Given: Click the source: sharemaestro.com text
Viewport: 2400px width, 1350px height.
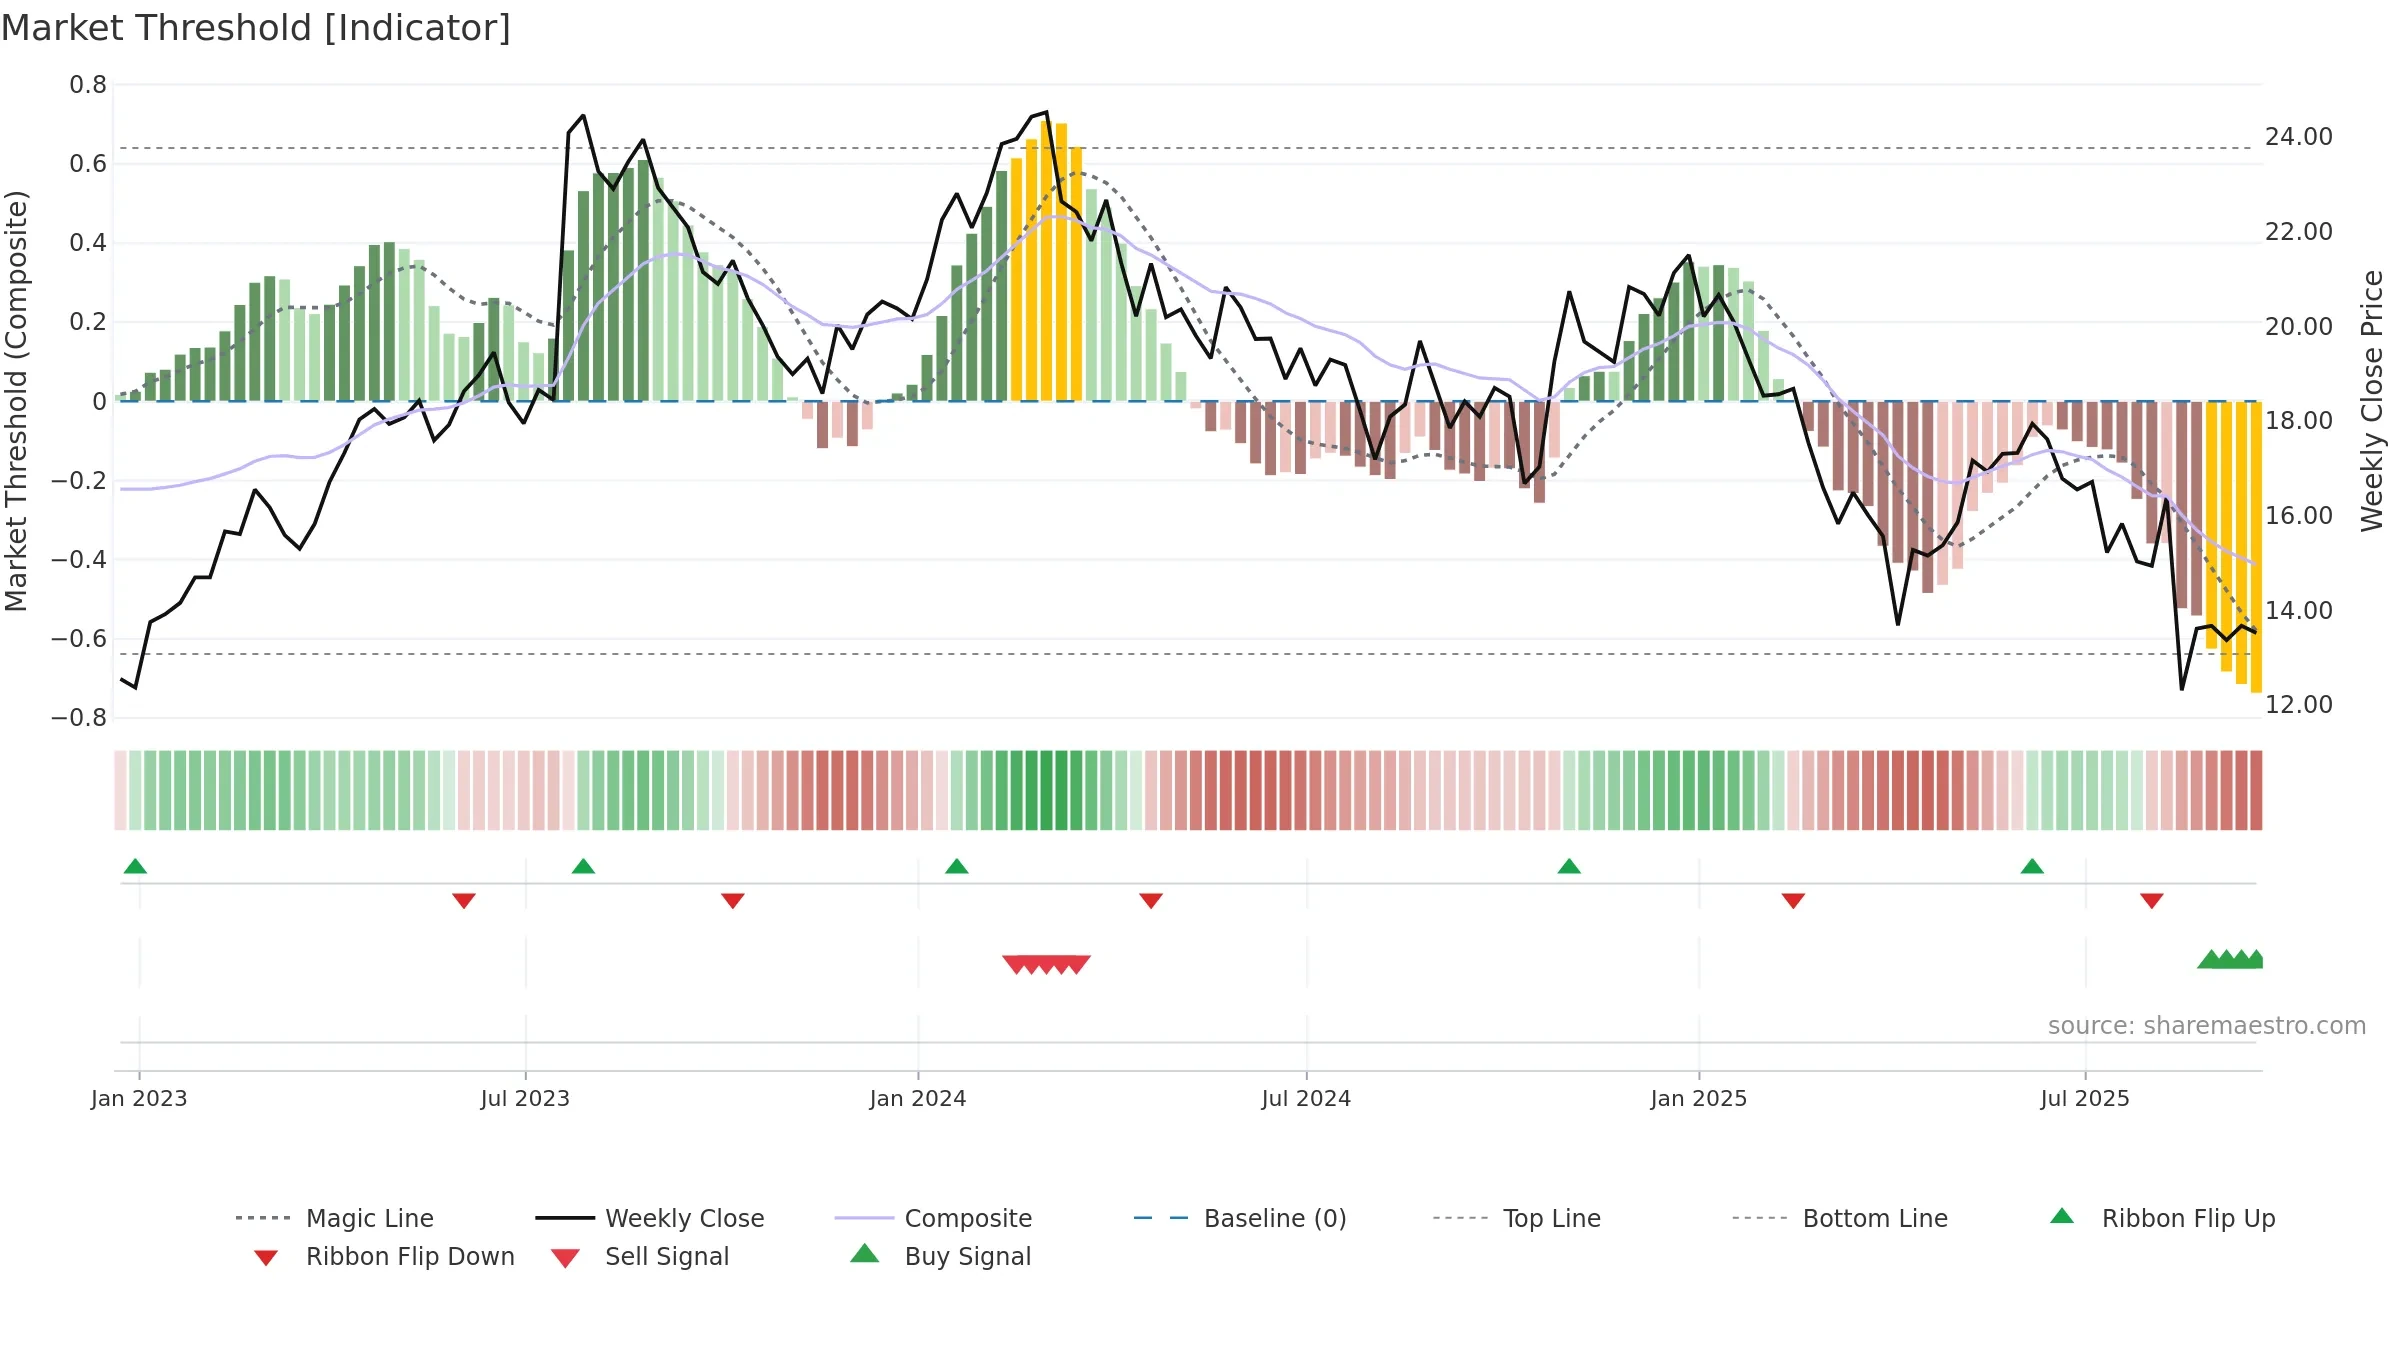Looking at the screenshot, I should coord(2207,1026).
